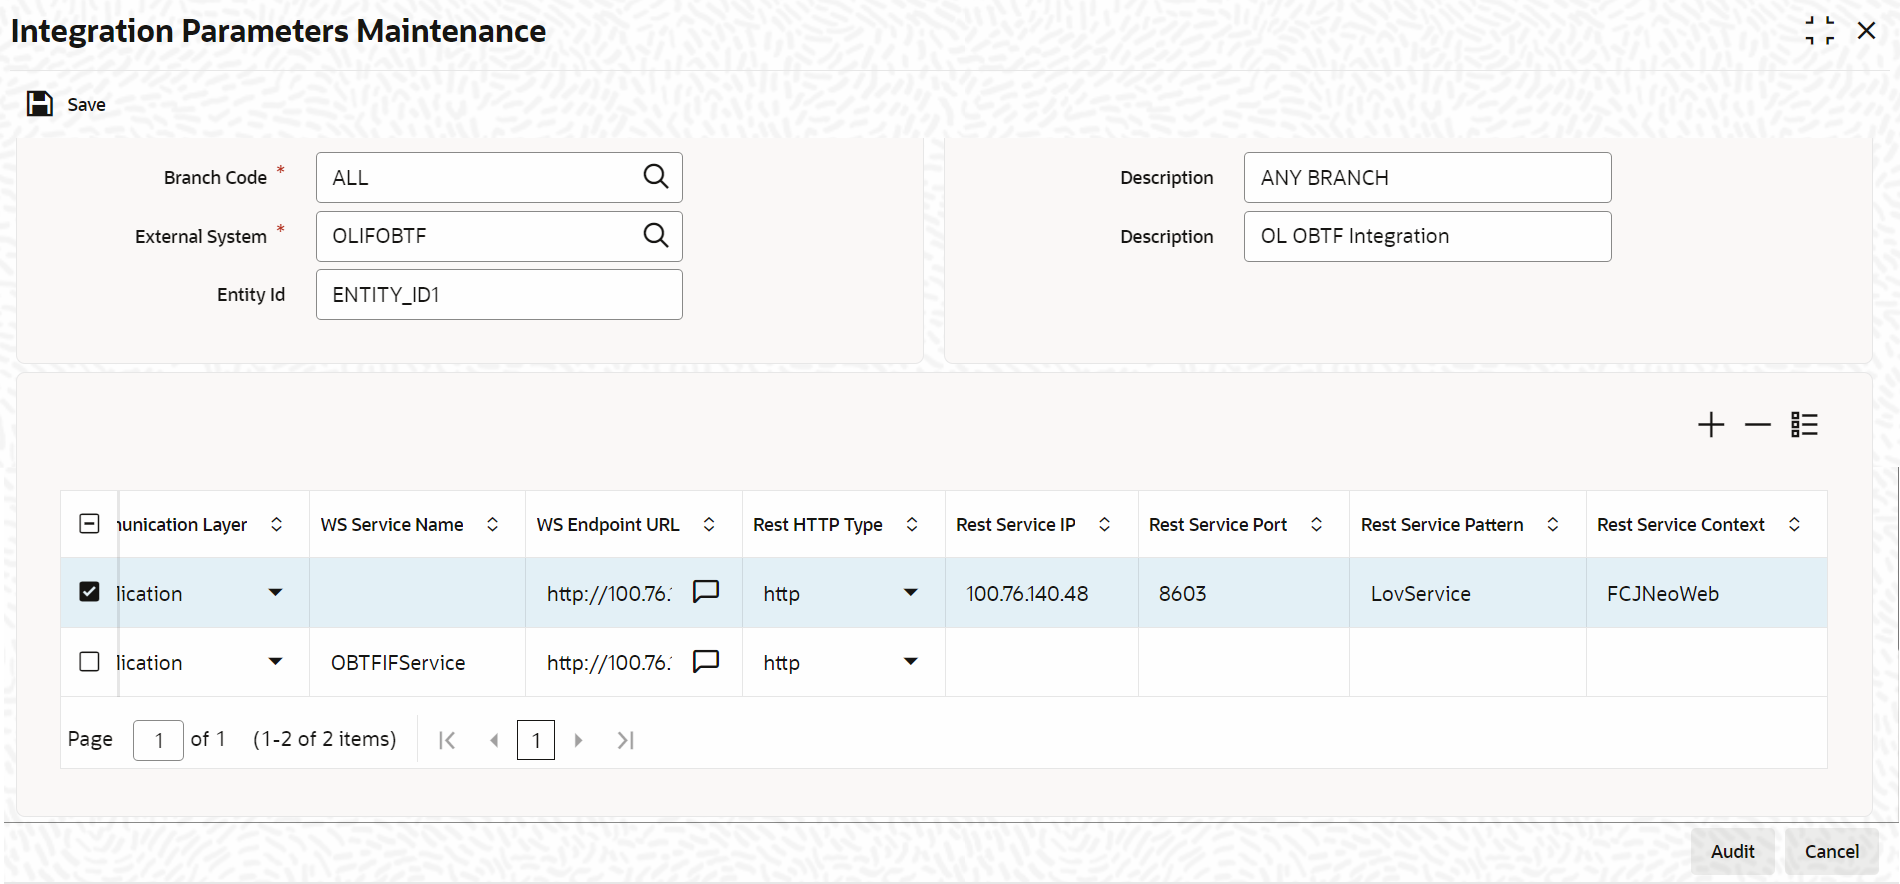Sort by Communication Layer column

(x=277, y=524)
